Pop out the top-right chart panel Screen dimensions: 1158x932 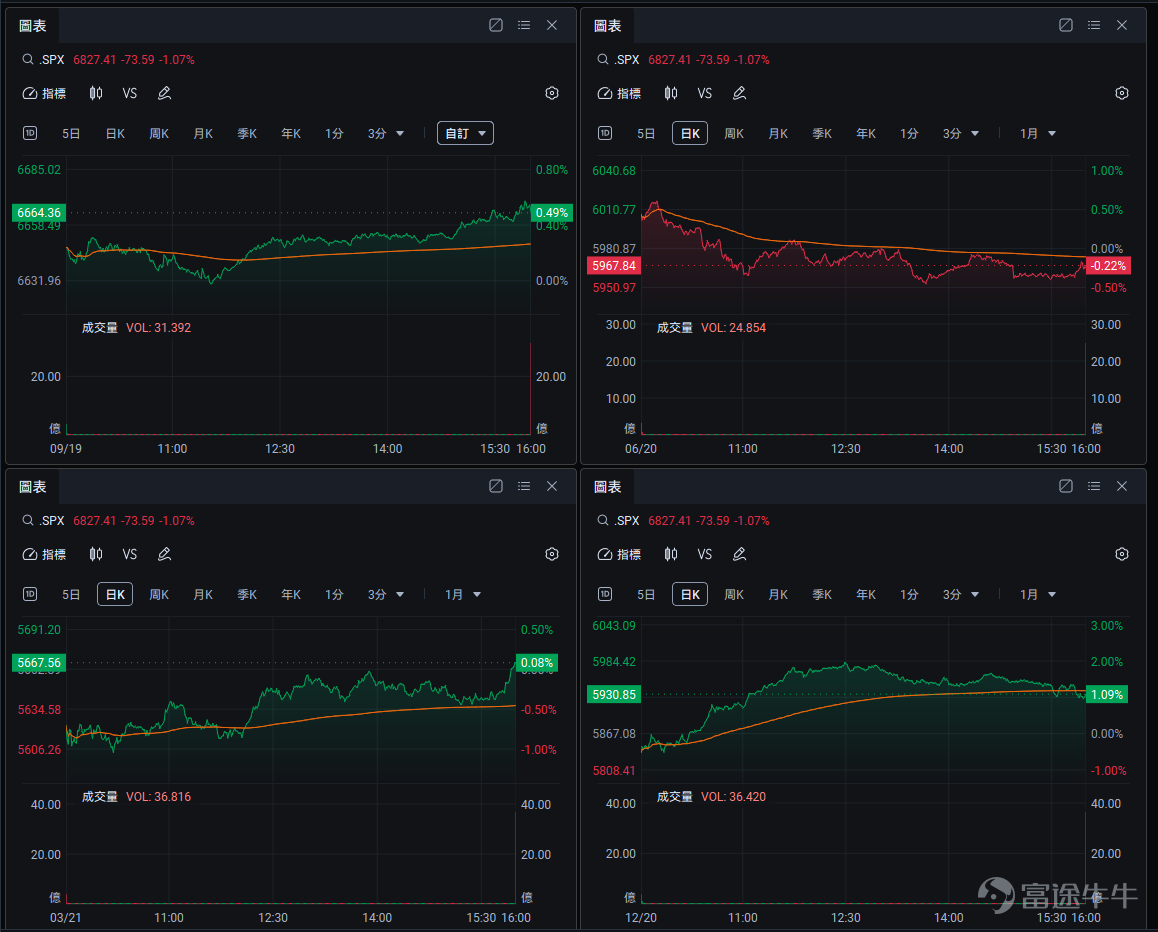click(x=1066, y=25)
